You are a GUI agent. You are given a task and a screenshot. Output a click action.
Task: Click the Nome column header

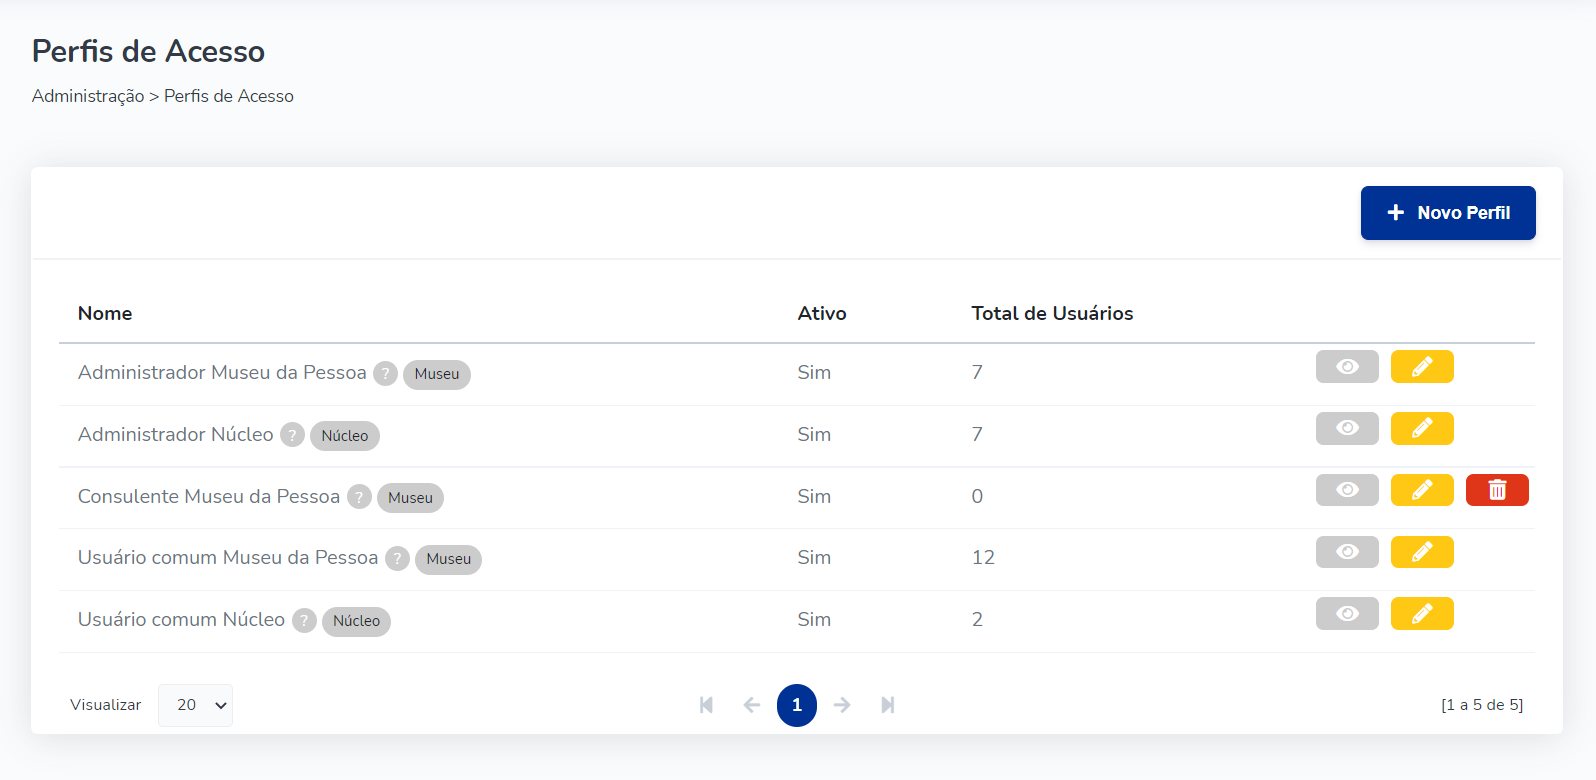[x=105, y=313]
